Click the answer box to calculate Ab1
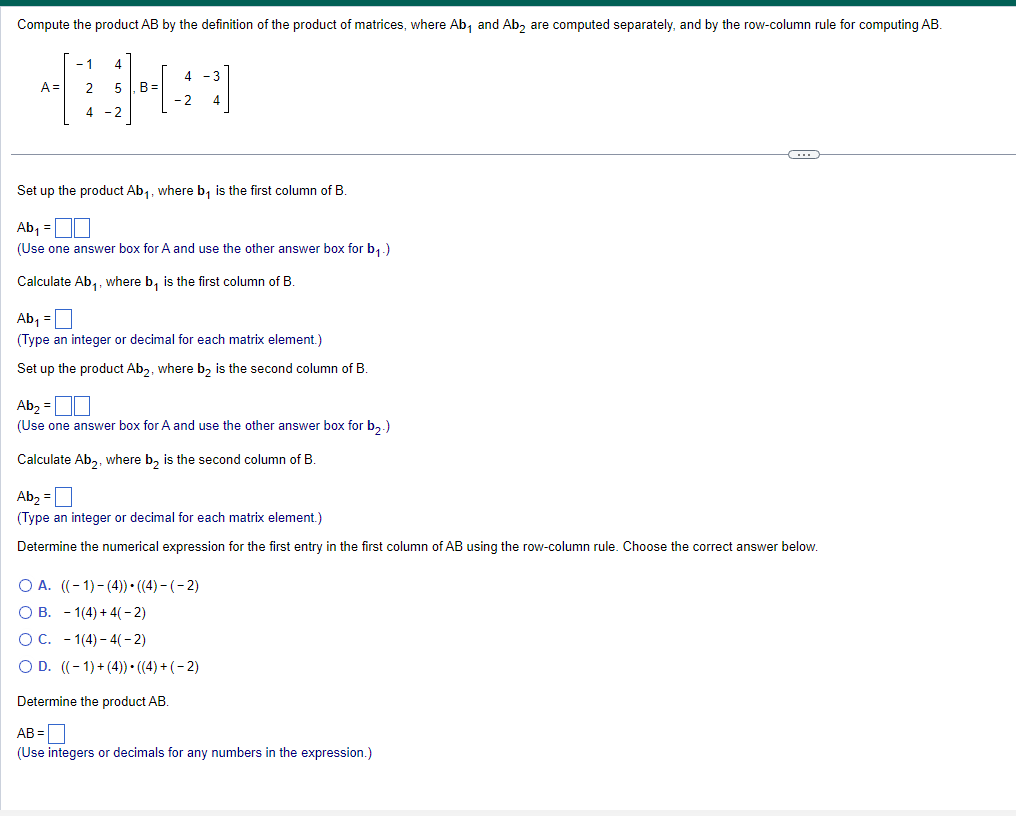The width and height of the screenshot is (1016, 816). pos(63,317)
